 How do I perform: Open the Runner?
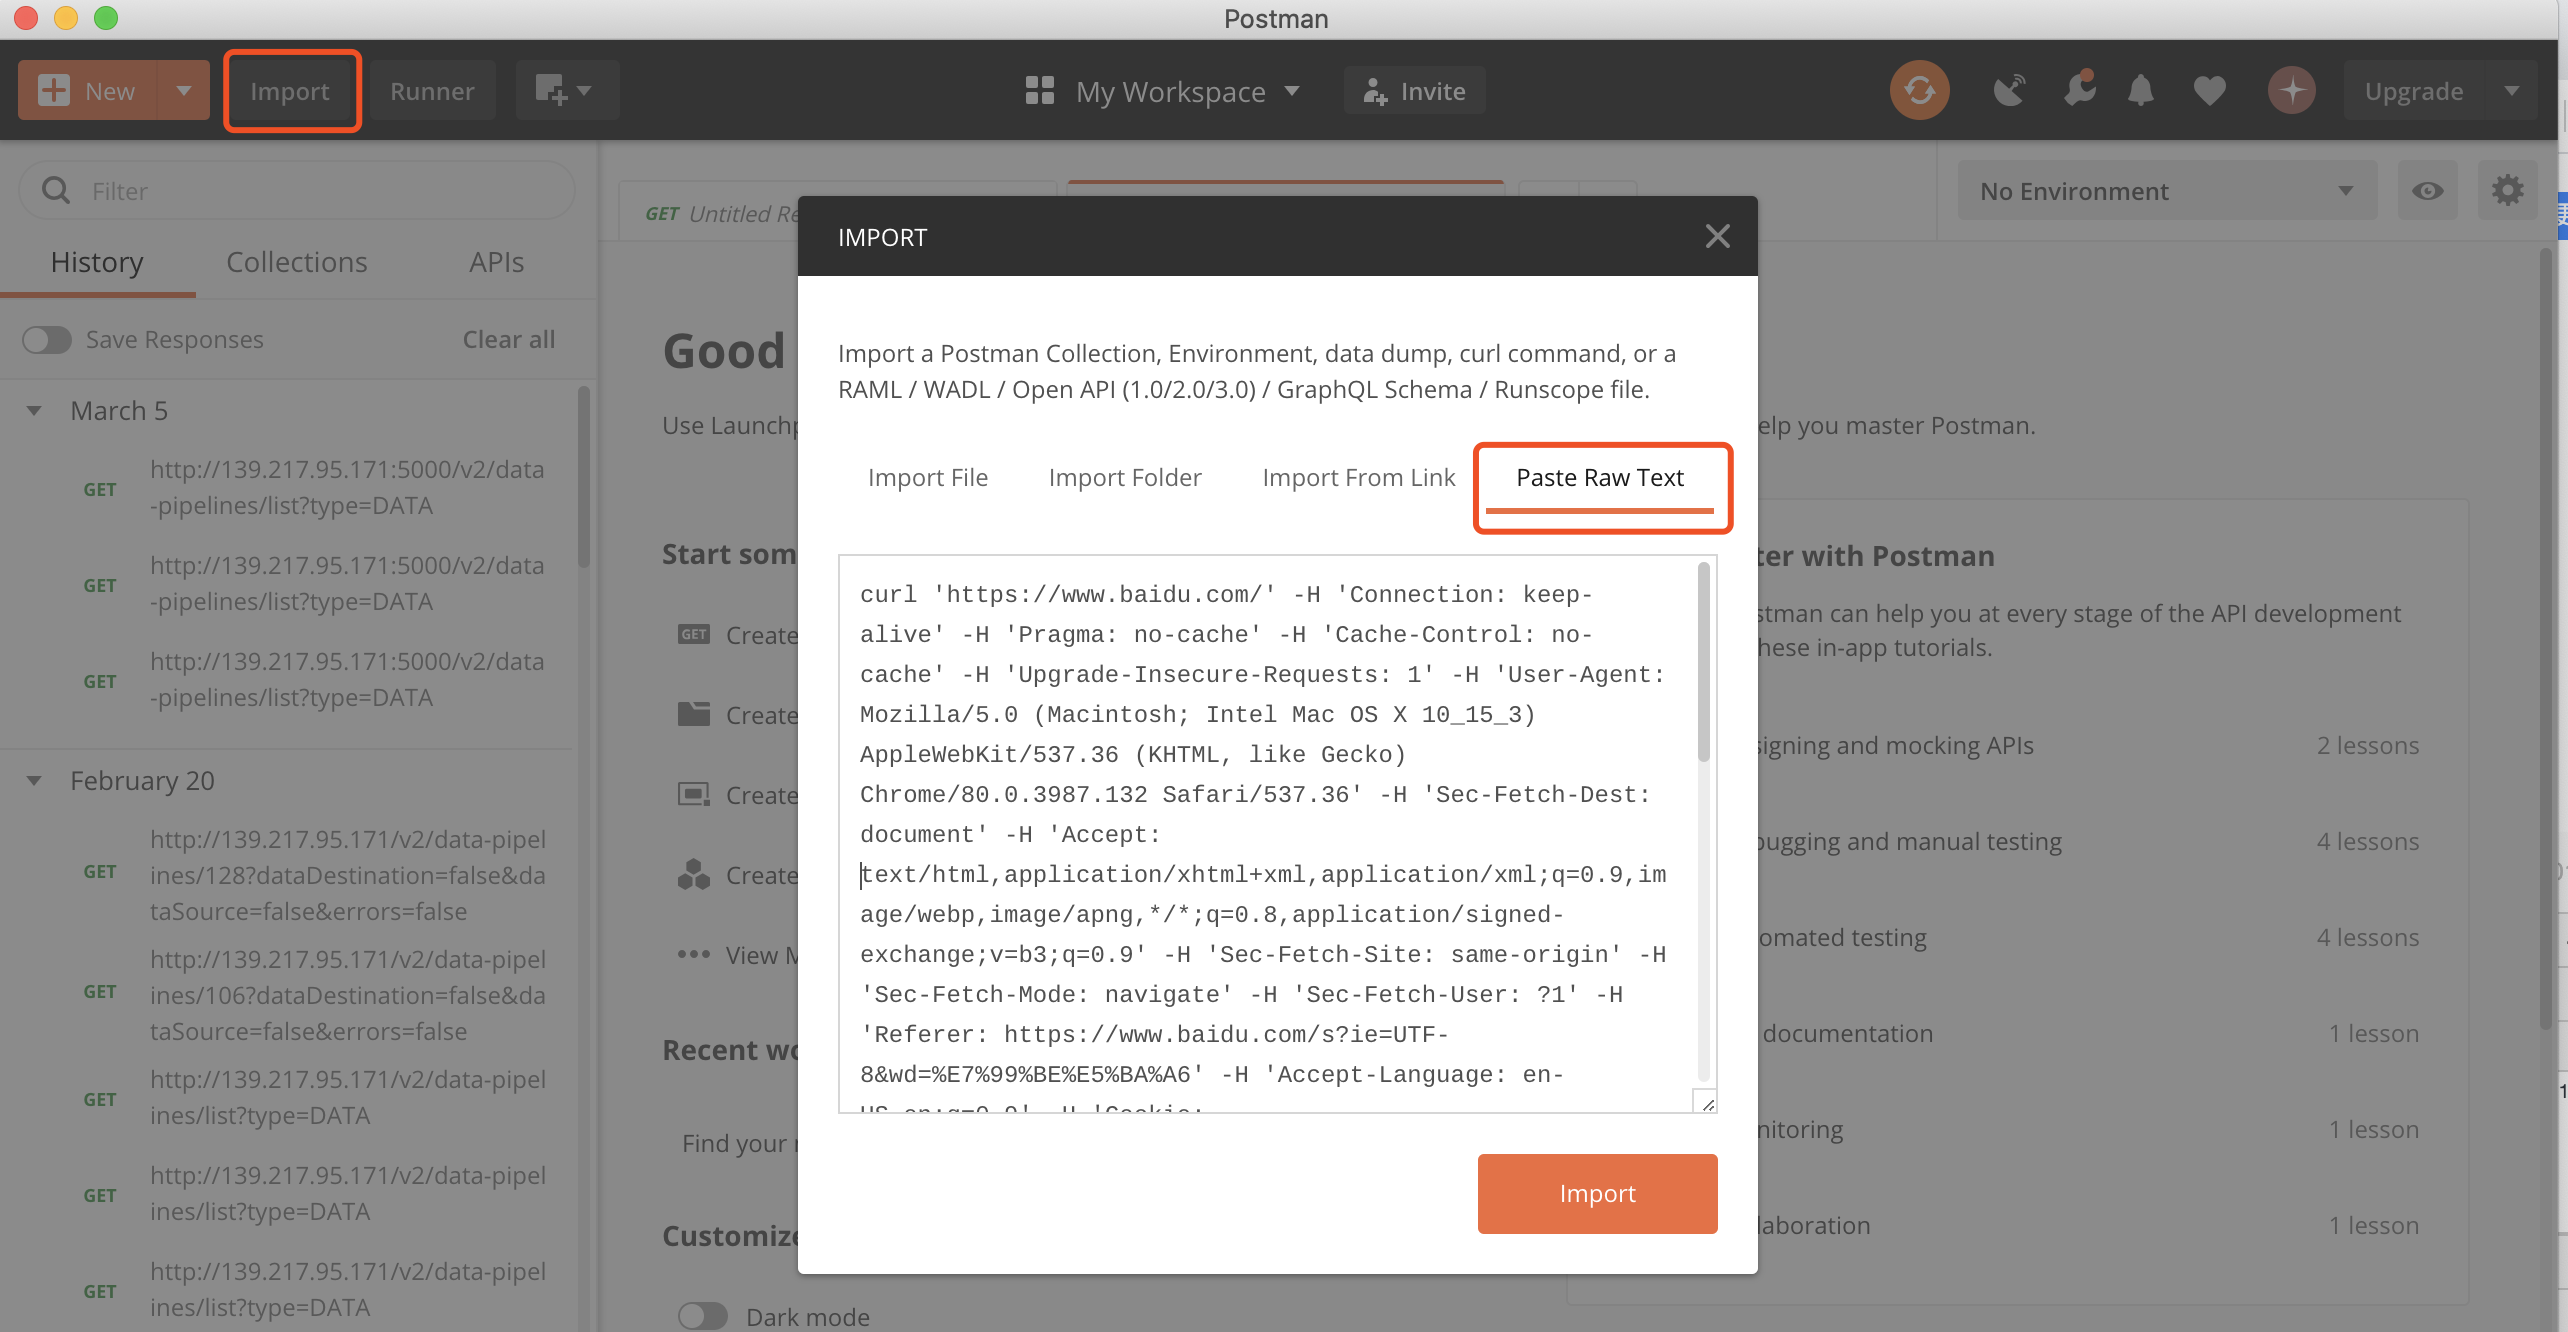pos(432,91)
